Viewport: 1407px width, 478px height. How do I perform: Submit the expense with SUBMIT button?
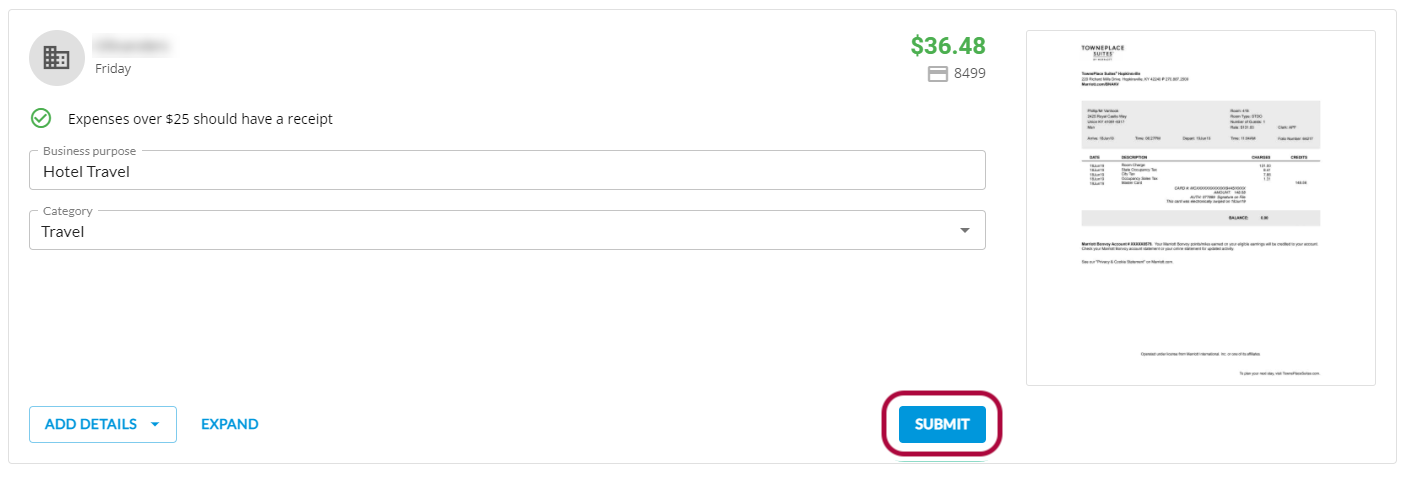pyautogui.click(x=941, y=424)
